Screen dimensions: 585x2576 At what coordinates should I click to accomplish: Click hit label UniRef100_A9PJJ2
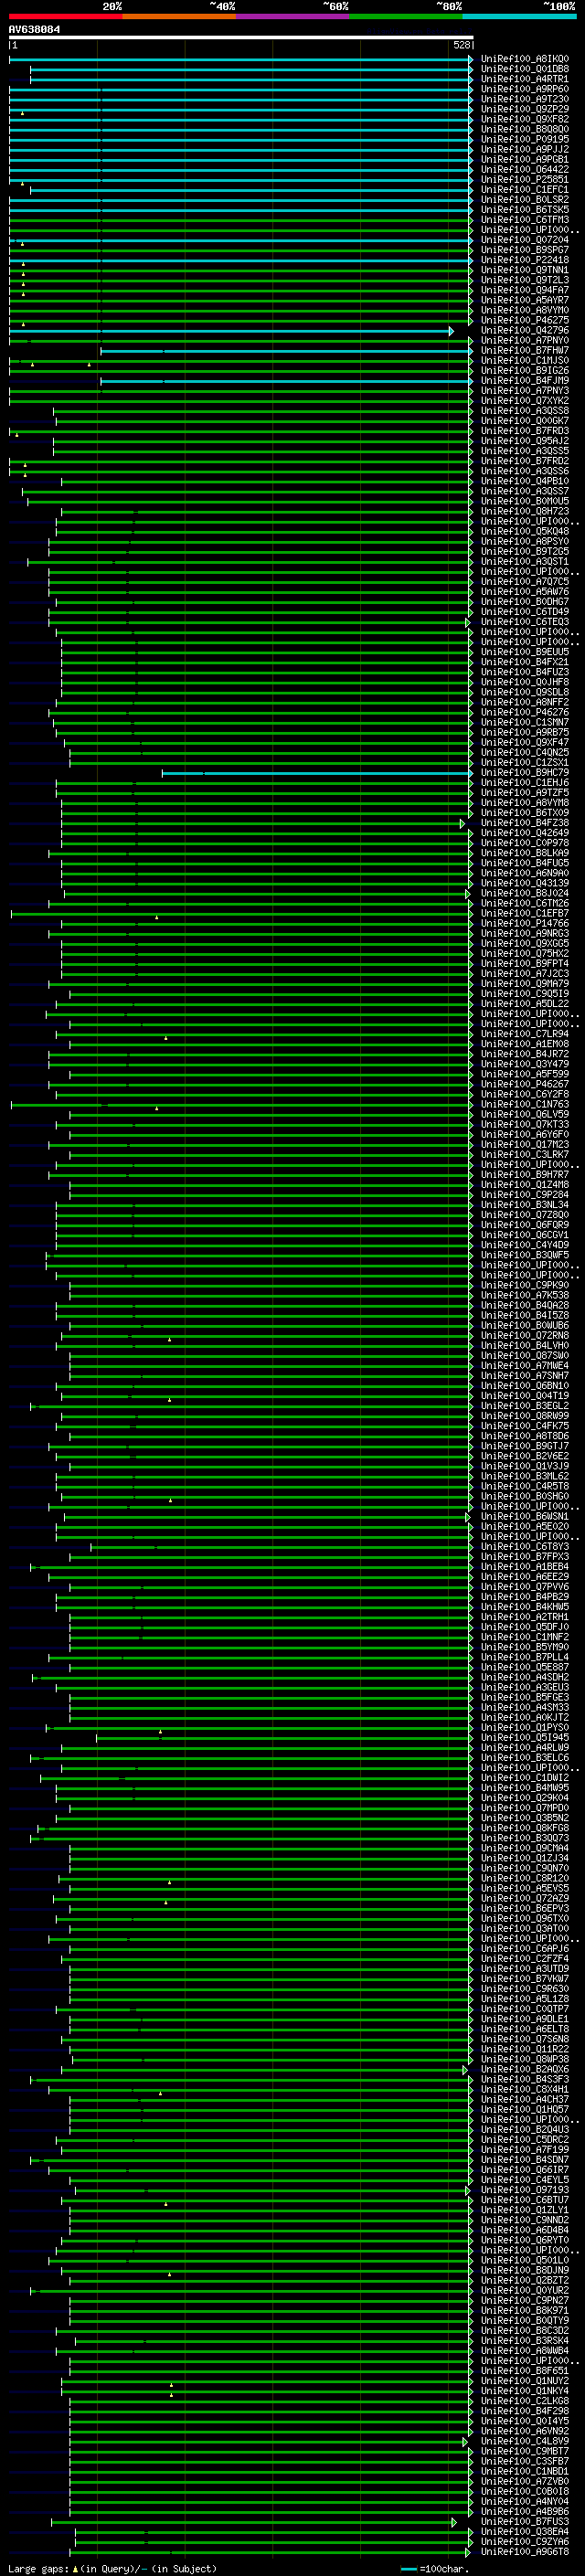[524, 149]
